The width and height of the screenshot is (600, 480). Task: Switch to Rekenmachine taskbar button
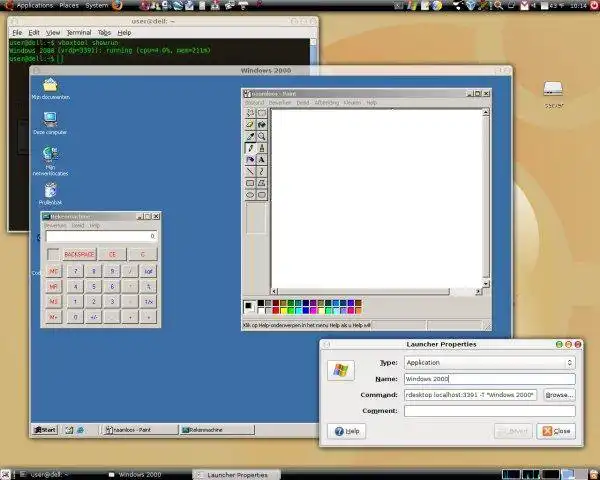point(217,430)
